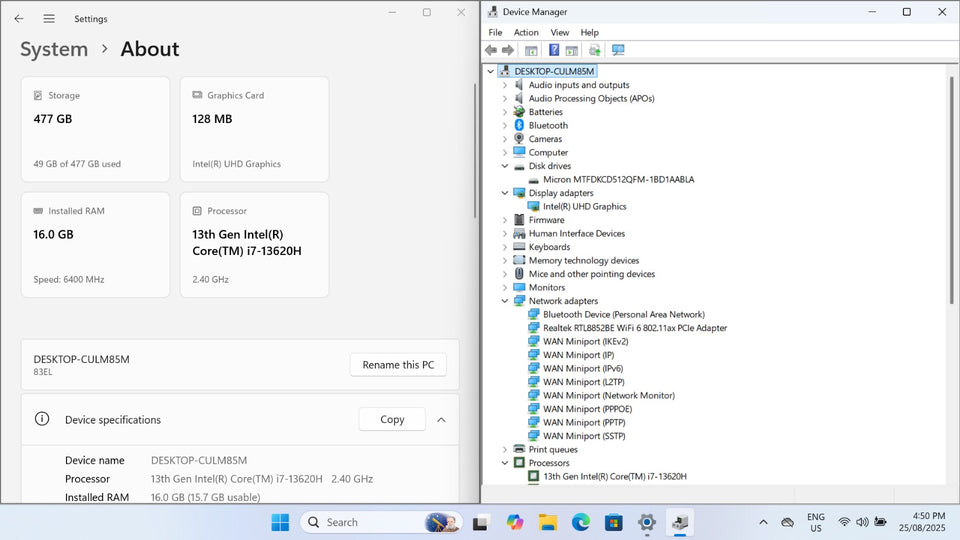Open Copilot from the taskbar
This screenshot has width=960, height=540.
tap(515, 522)
